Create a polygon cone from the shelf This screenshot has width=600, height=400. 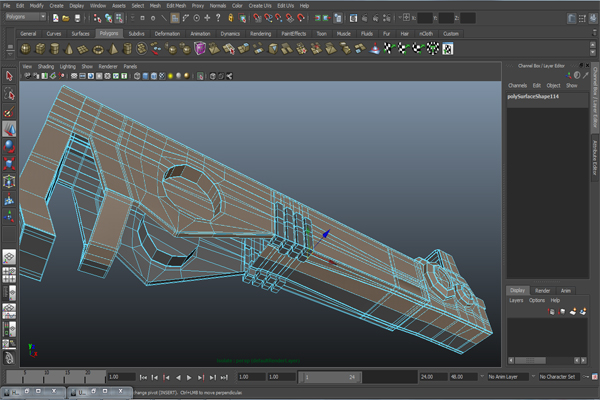tap(69, 49)
